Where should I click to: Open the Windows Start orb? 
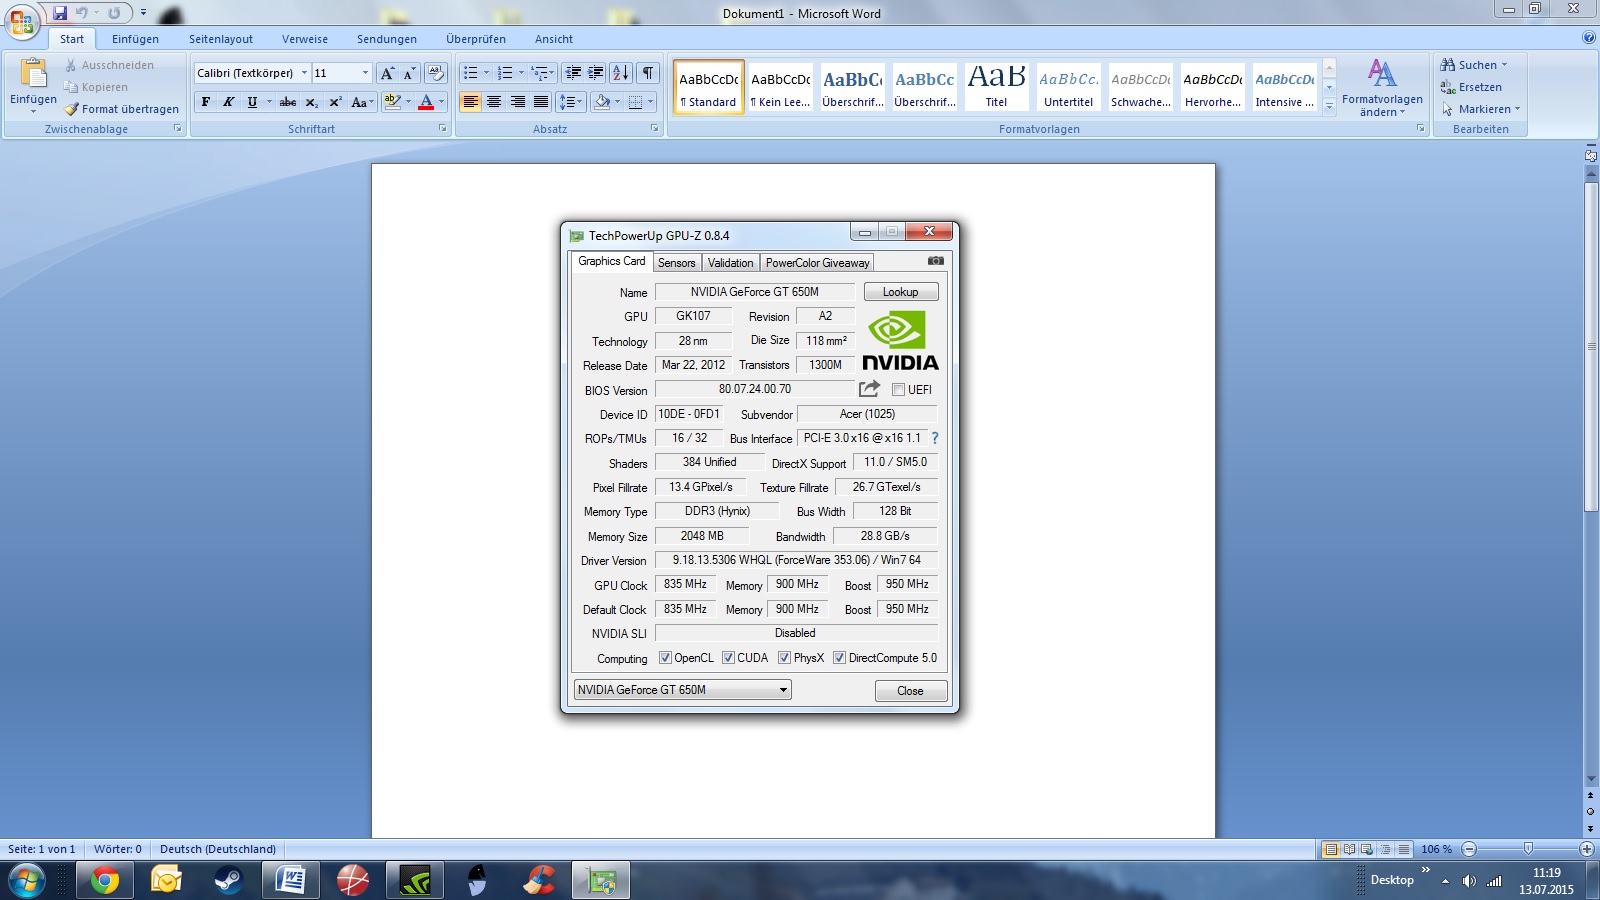click(x=27, y=881)
